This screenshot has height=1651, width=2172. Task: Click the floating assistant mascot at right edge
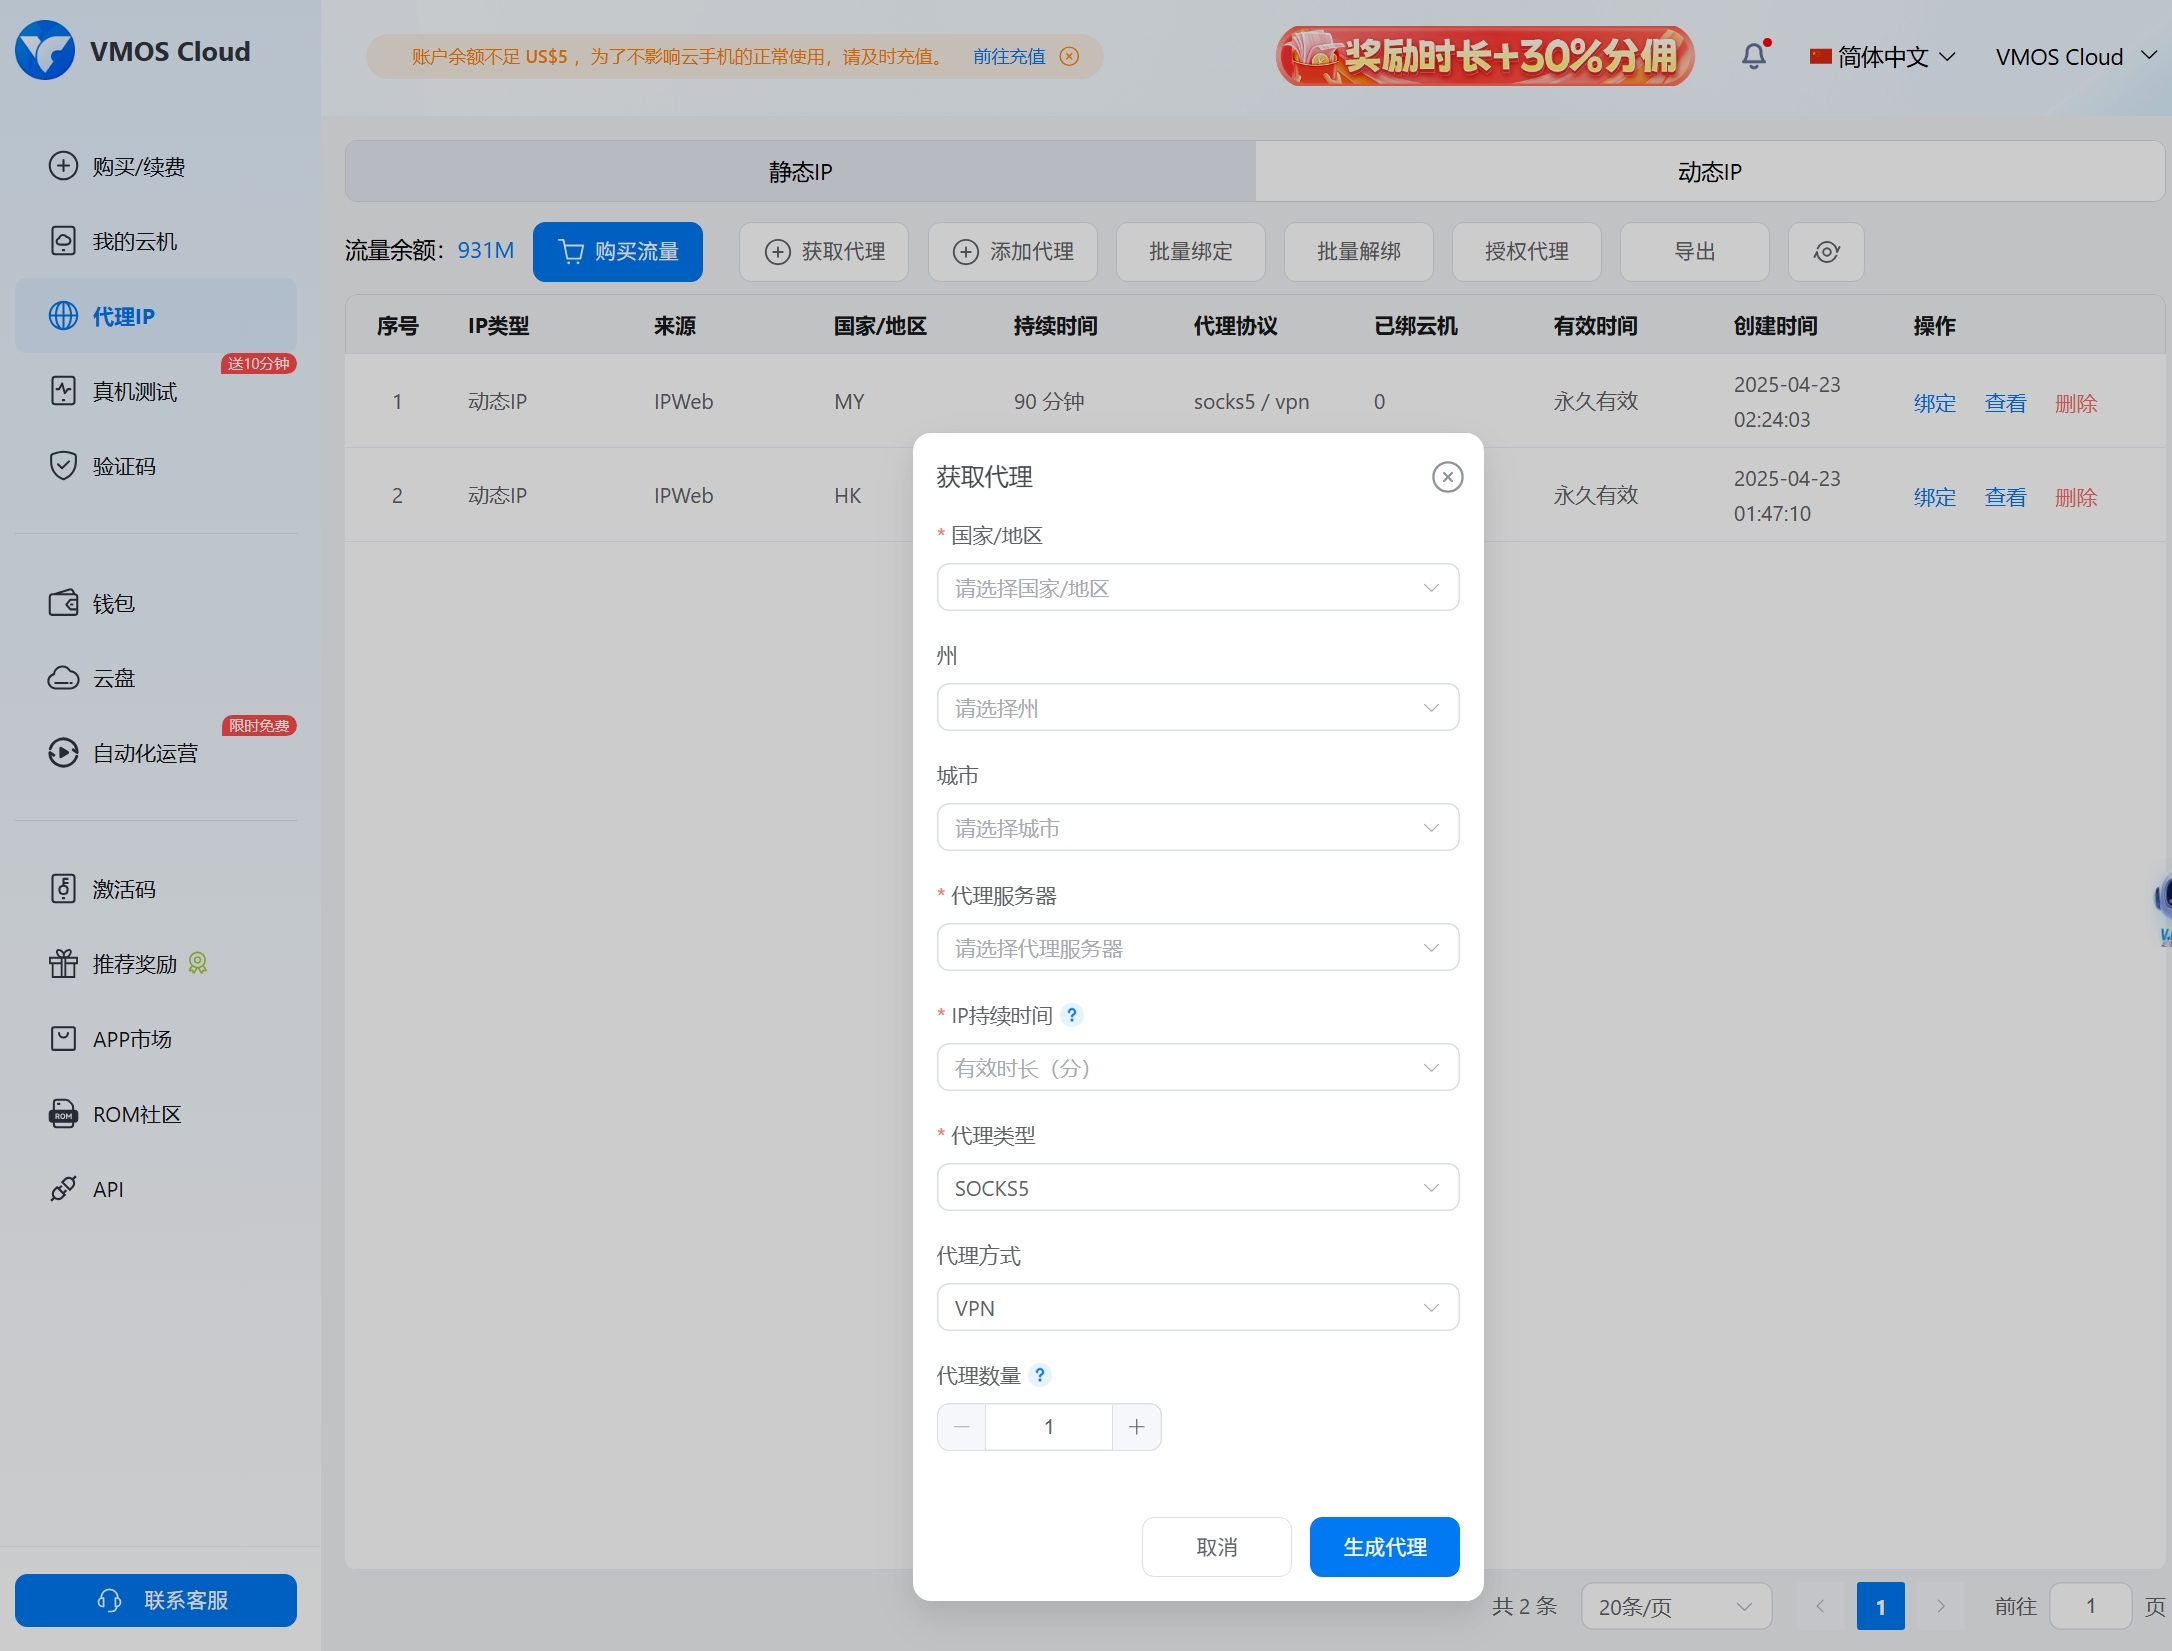click(2163, 908)
